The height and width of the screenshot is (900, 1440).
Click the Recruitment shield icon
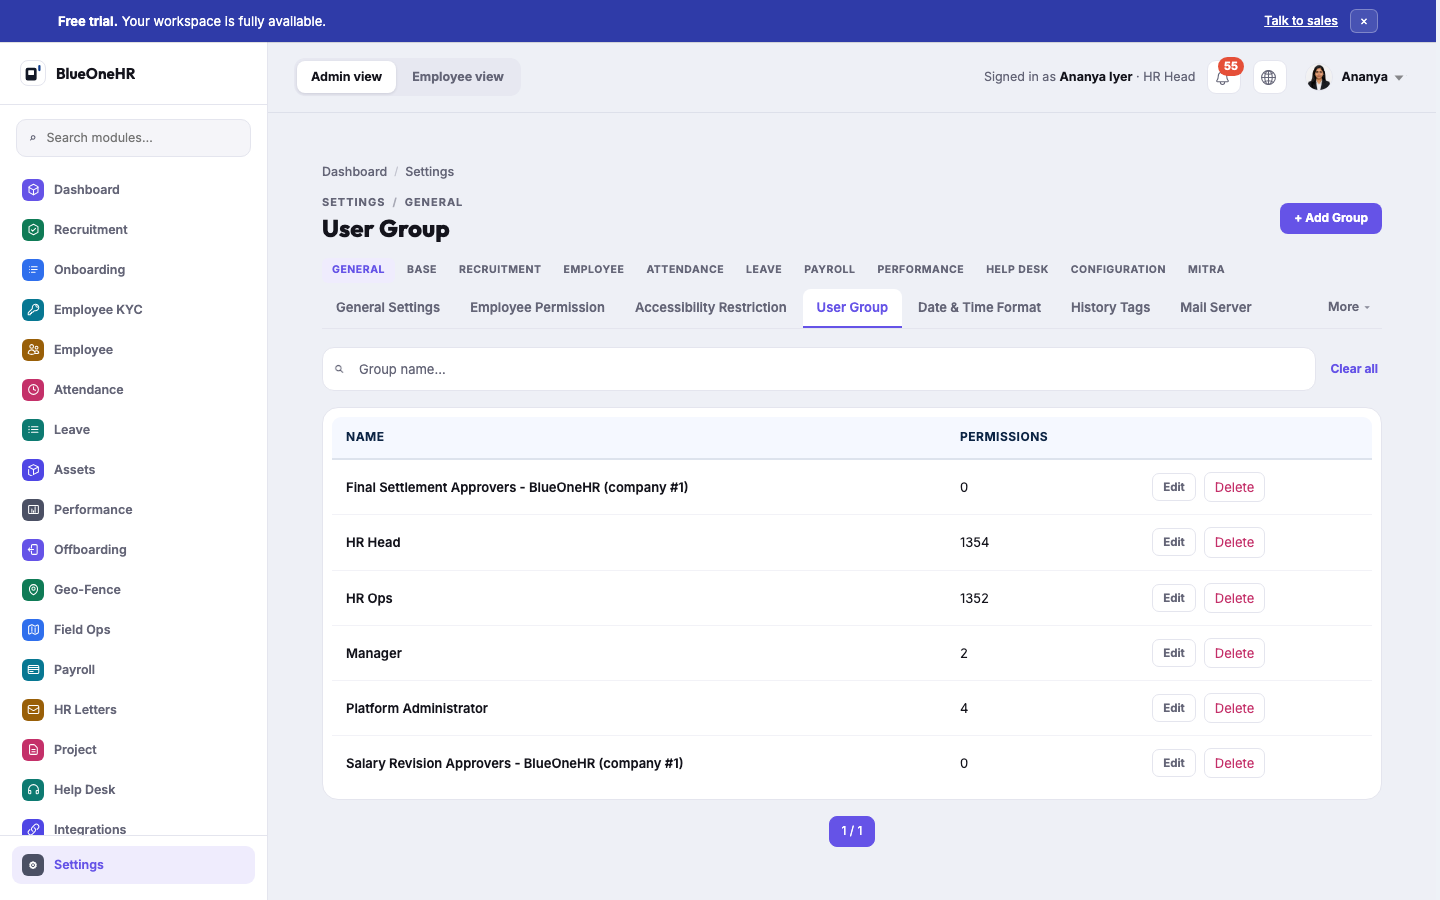pyautogui.click(x=33, y=230)
